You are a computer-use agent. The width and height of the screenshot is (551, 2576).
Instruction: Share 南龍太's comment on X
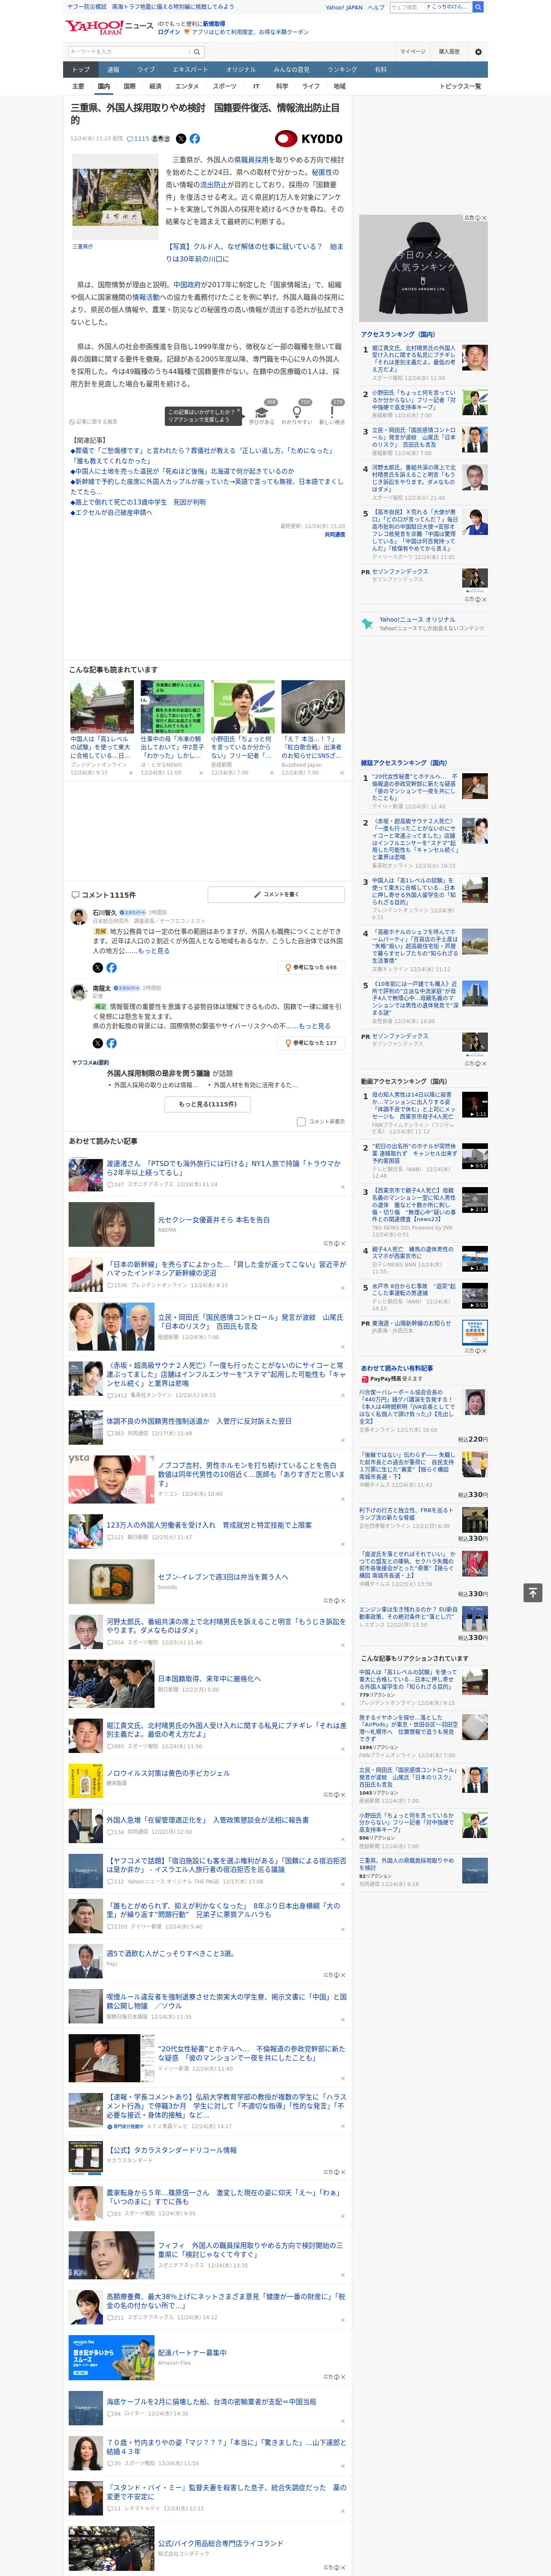pyautogui.click(x=97, y=1043)
